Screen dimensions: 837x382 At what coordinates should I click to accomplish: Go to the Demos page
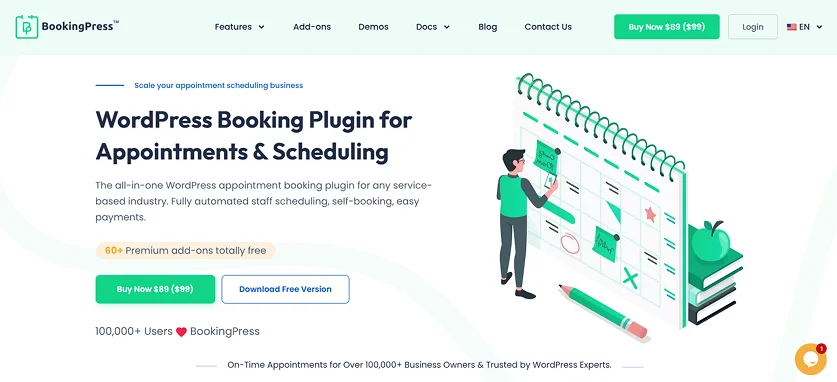pyautogui.click(x=373, y=27)
